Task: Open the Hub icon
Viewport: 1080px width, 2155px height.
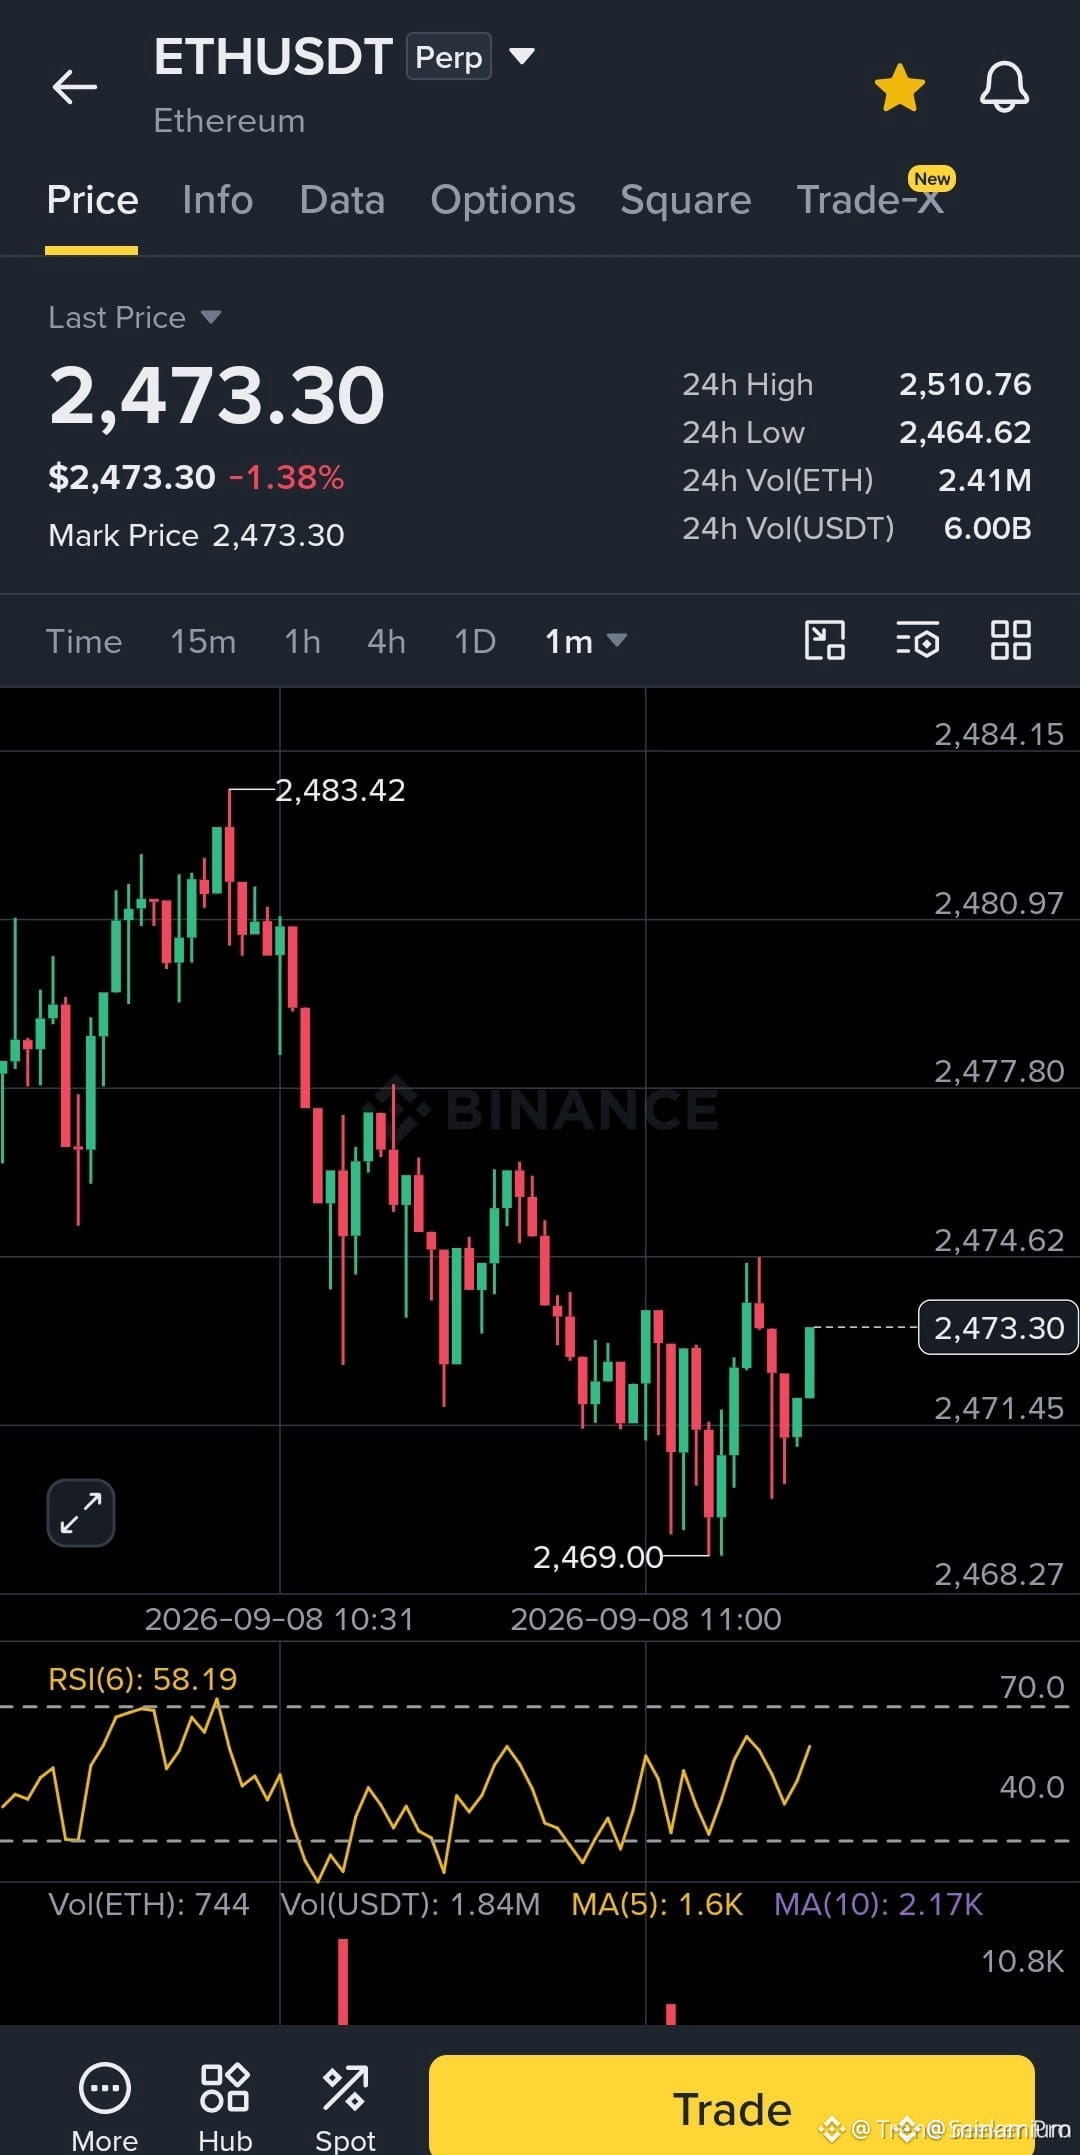Action: click(225, 2088)
